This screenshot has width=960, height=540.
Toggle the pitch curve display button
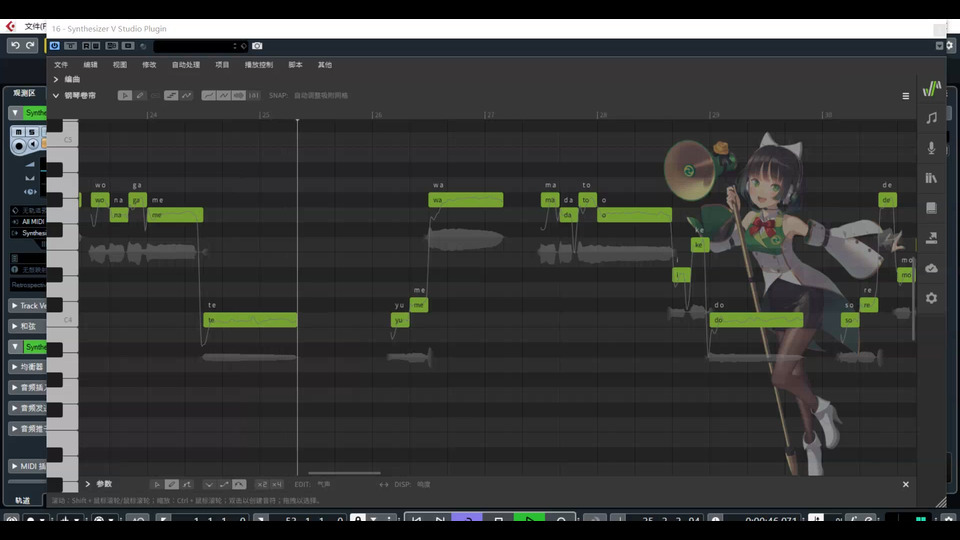pyautogui.click(x=186, y=96)
